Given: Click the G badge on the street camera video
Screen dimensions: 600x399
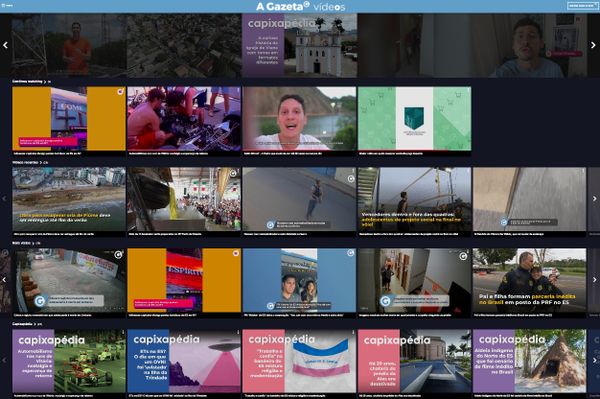Looking at the screenshot, I should coord(118,254).
